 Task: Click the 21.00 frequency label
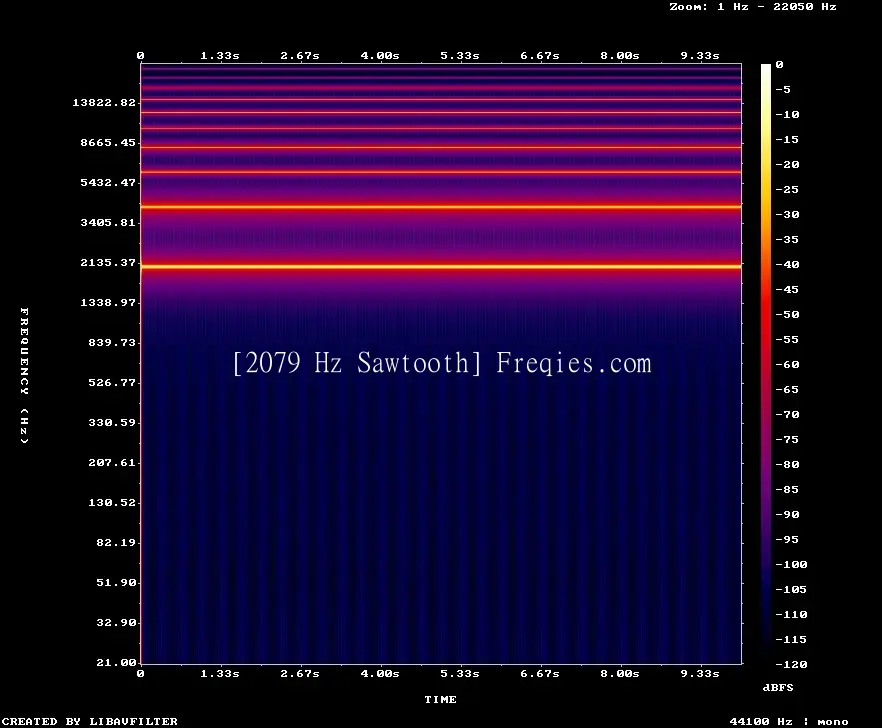pos(116,662)
